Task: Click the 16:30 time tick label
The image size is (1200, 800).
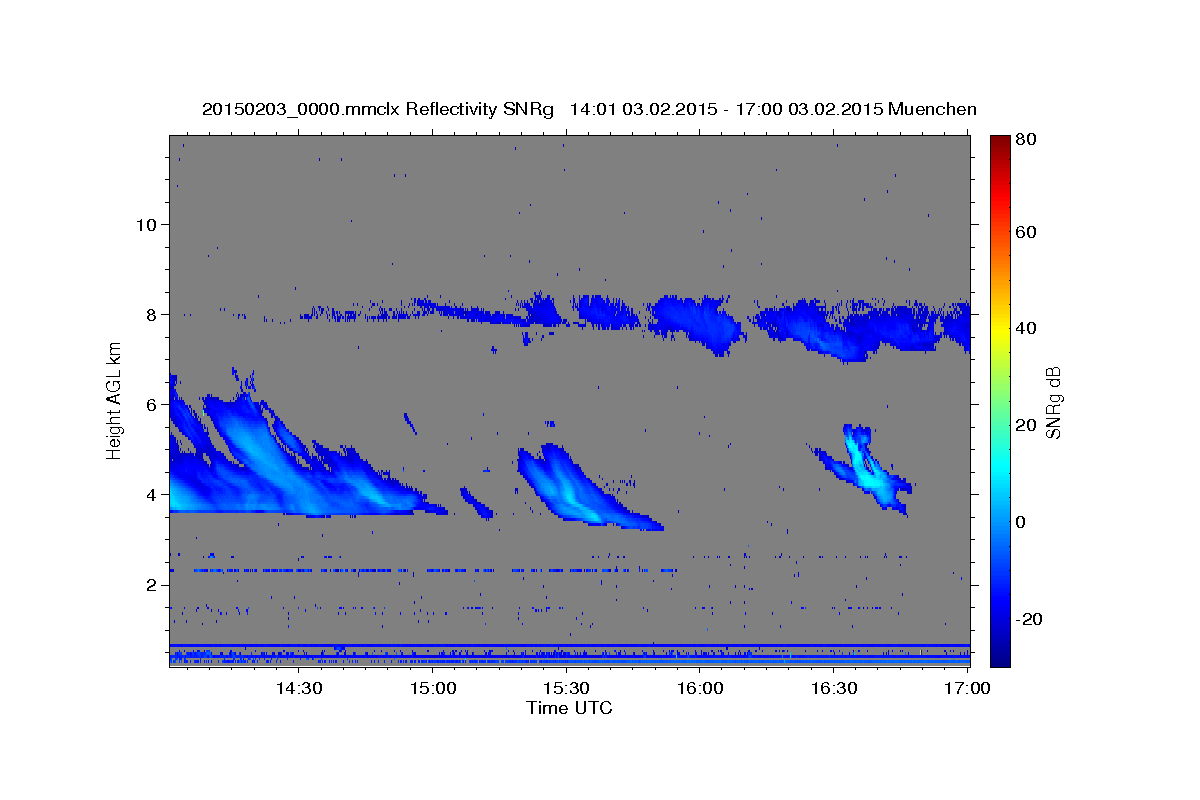Action: click(x=833, y=688)
